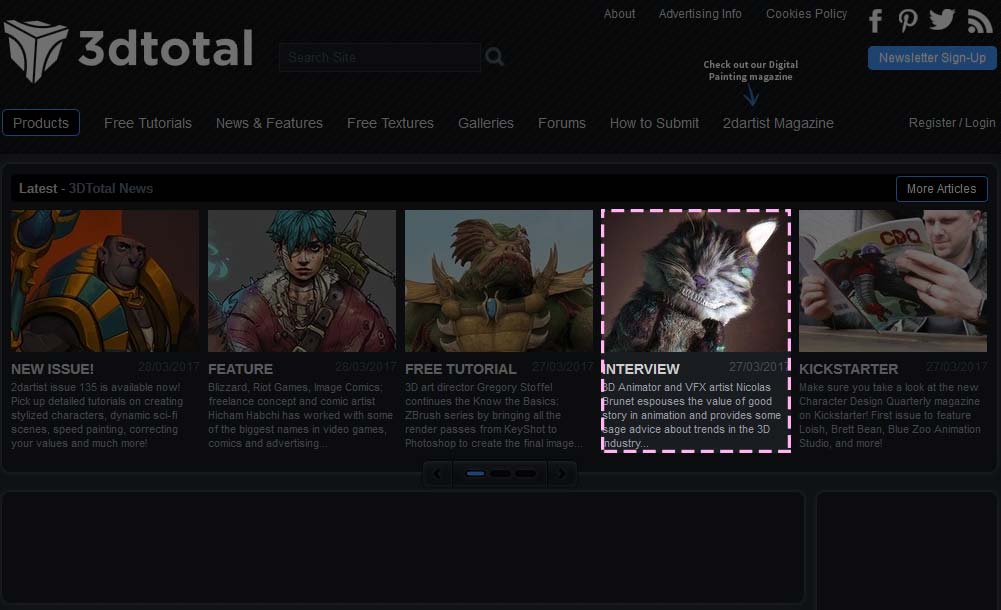Select the second carousel page indicator
This screenshot has height=610, width=1001.
[x=500, y=473]
